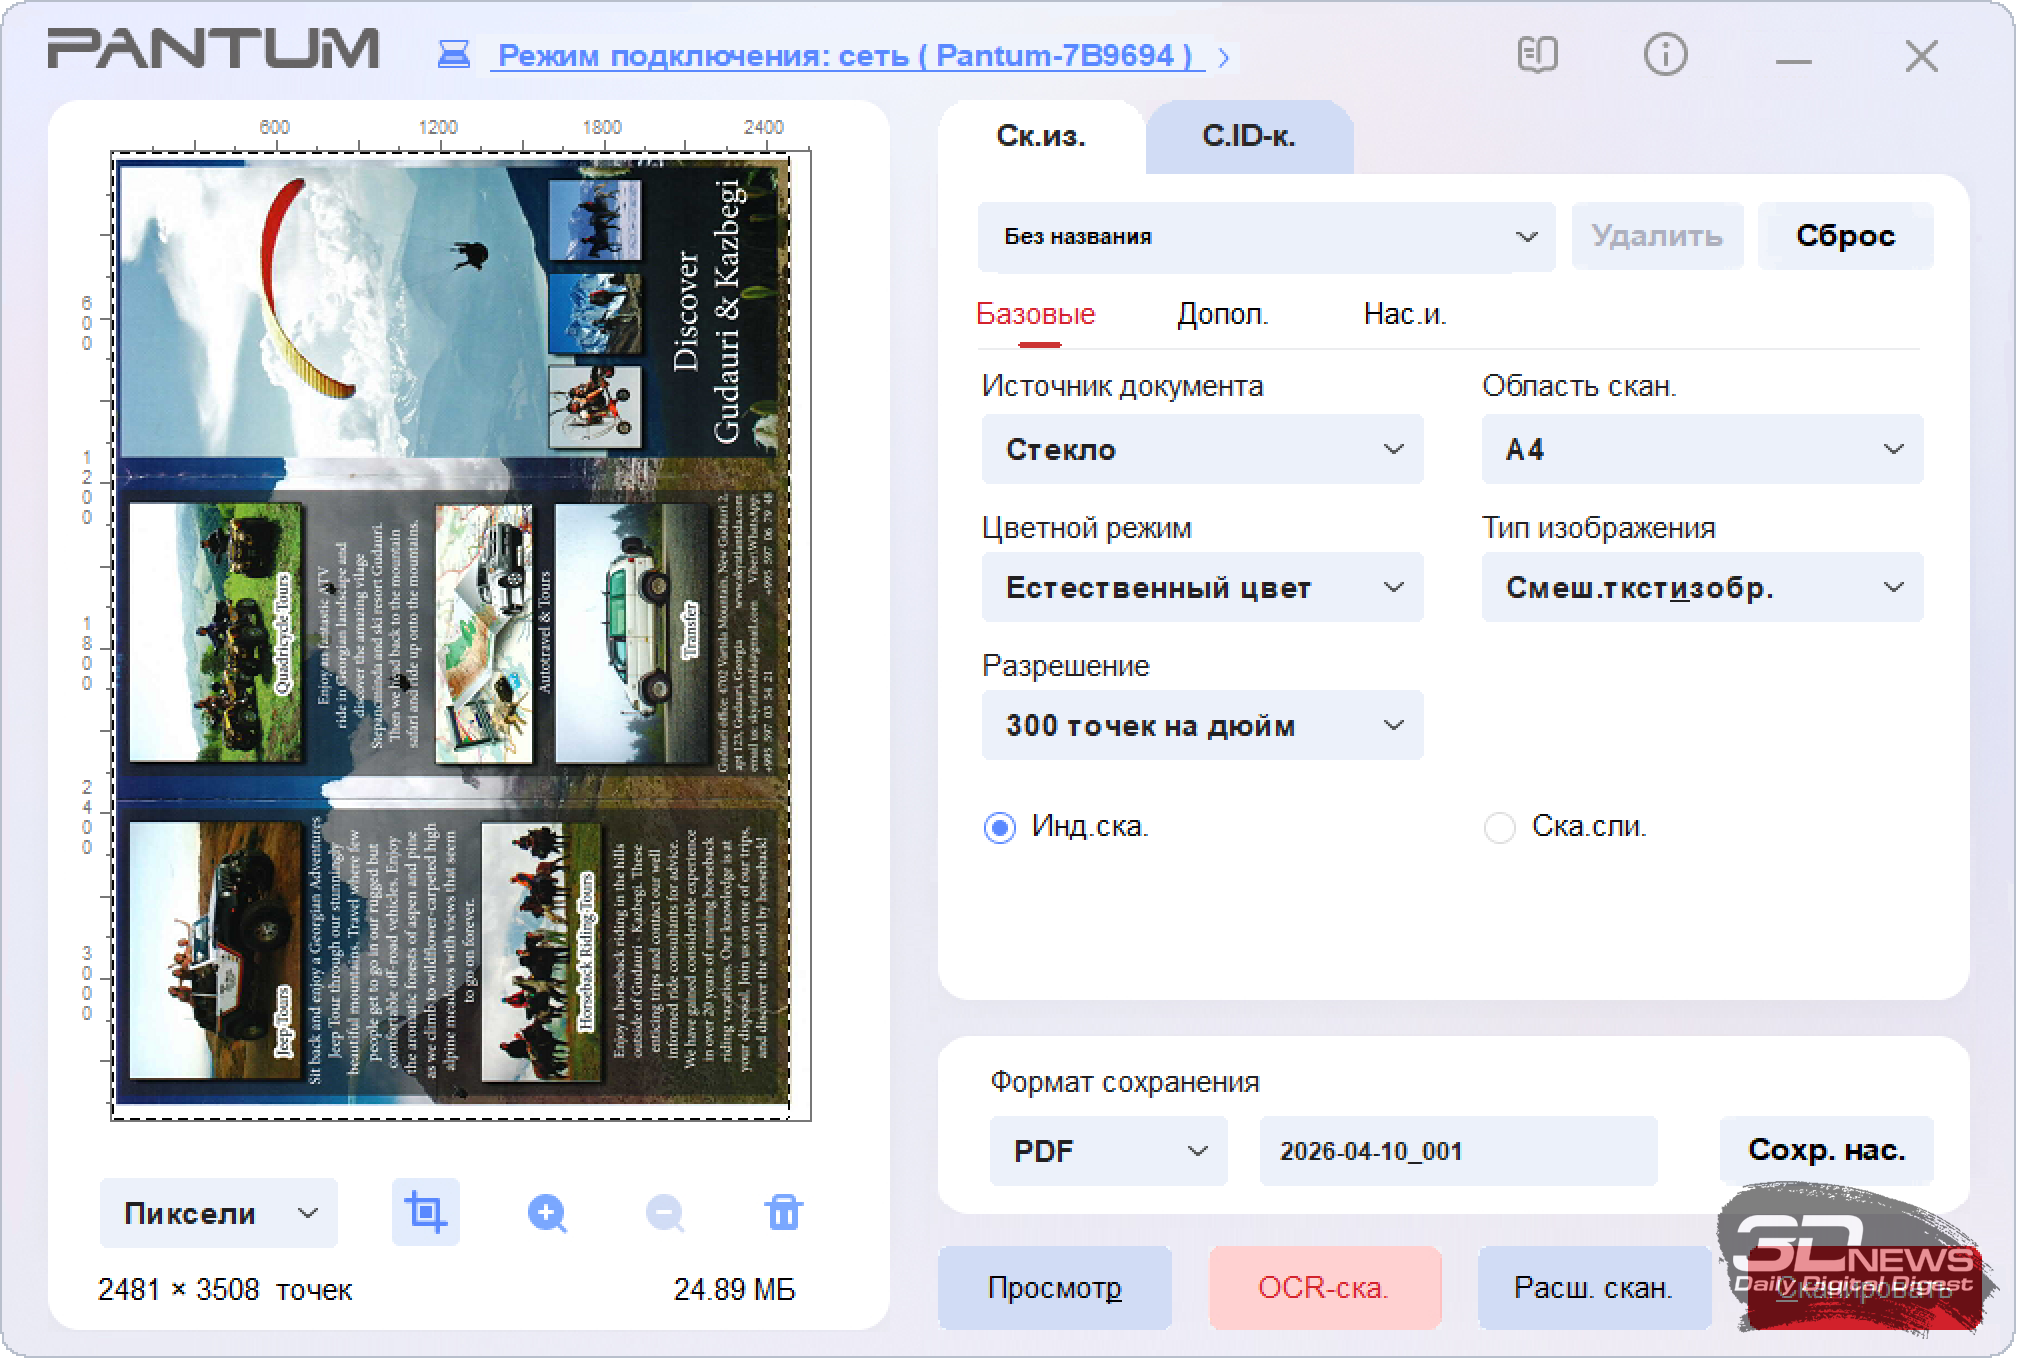Click the zoom out magnifier icon

(665, 1213)
